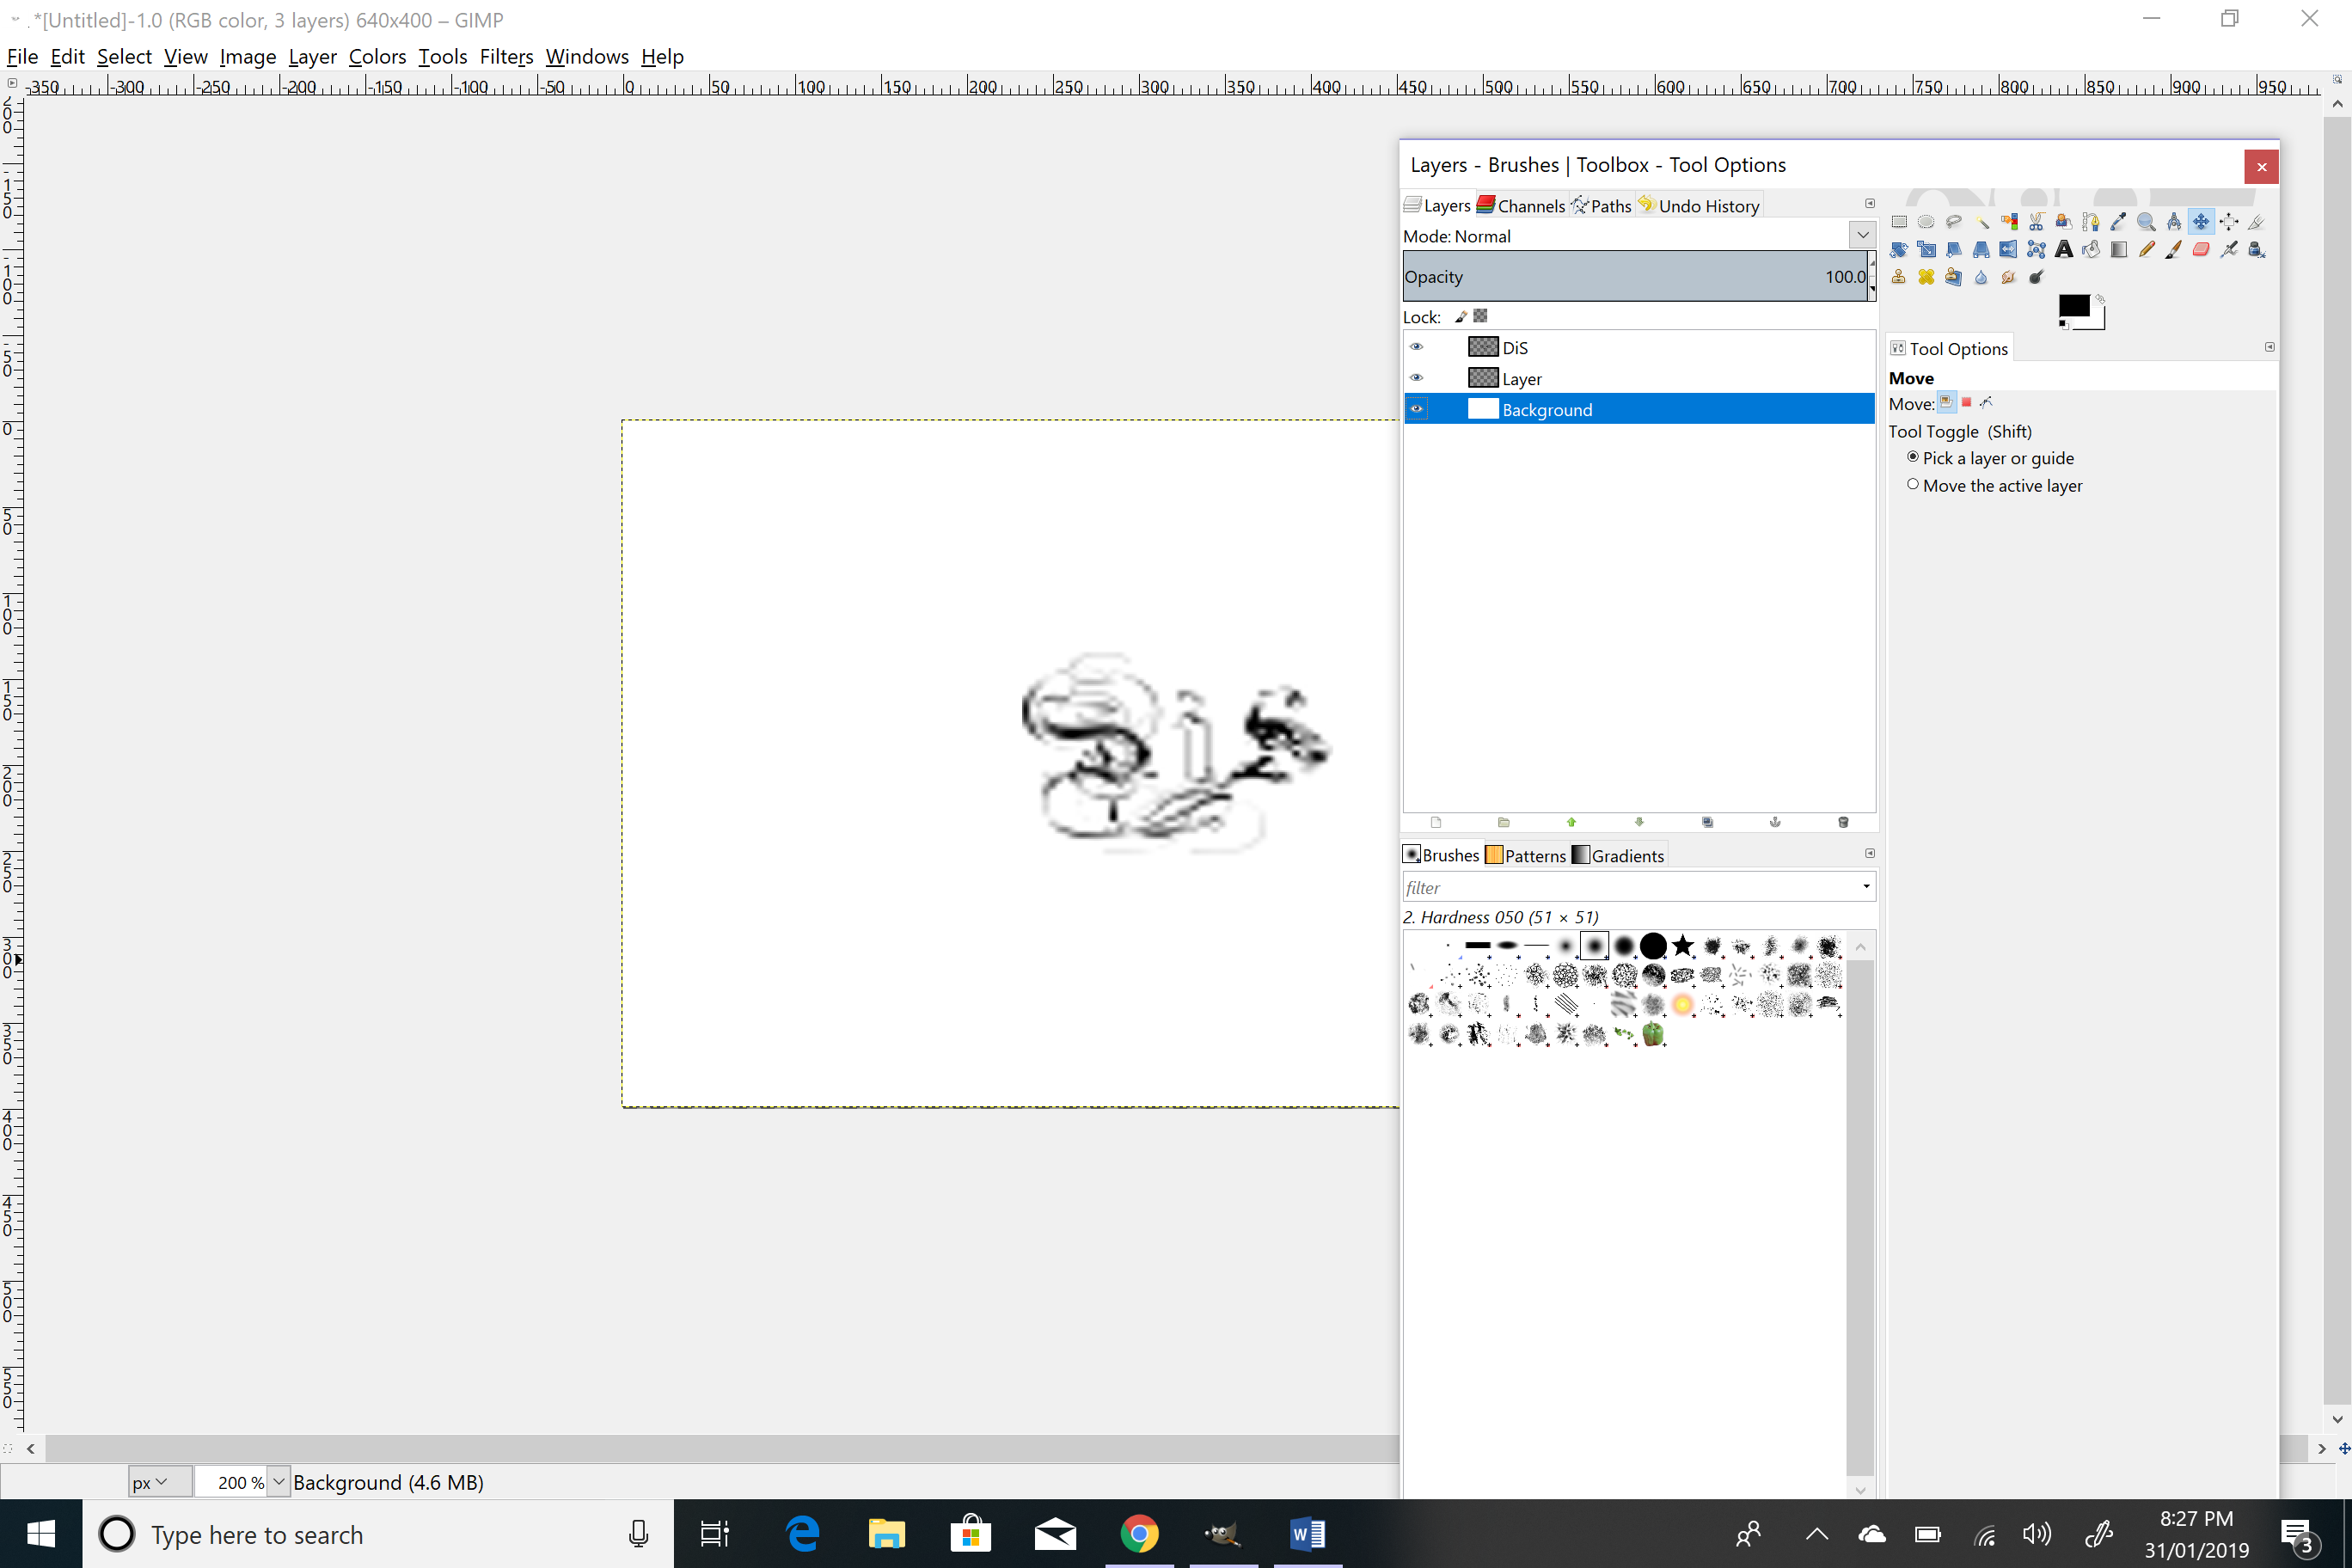
Task: Switch to the Gradients tab
Action: coord(1618,855)
